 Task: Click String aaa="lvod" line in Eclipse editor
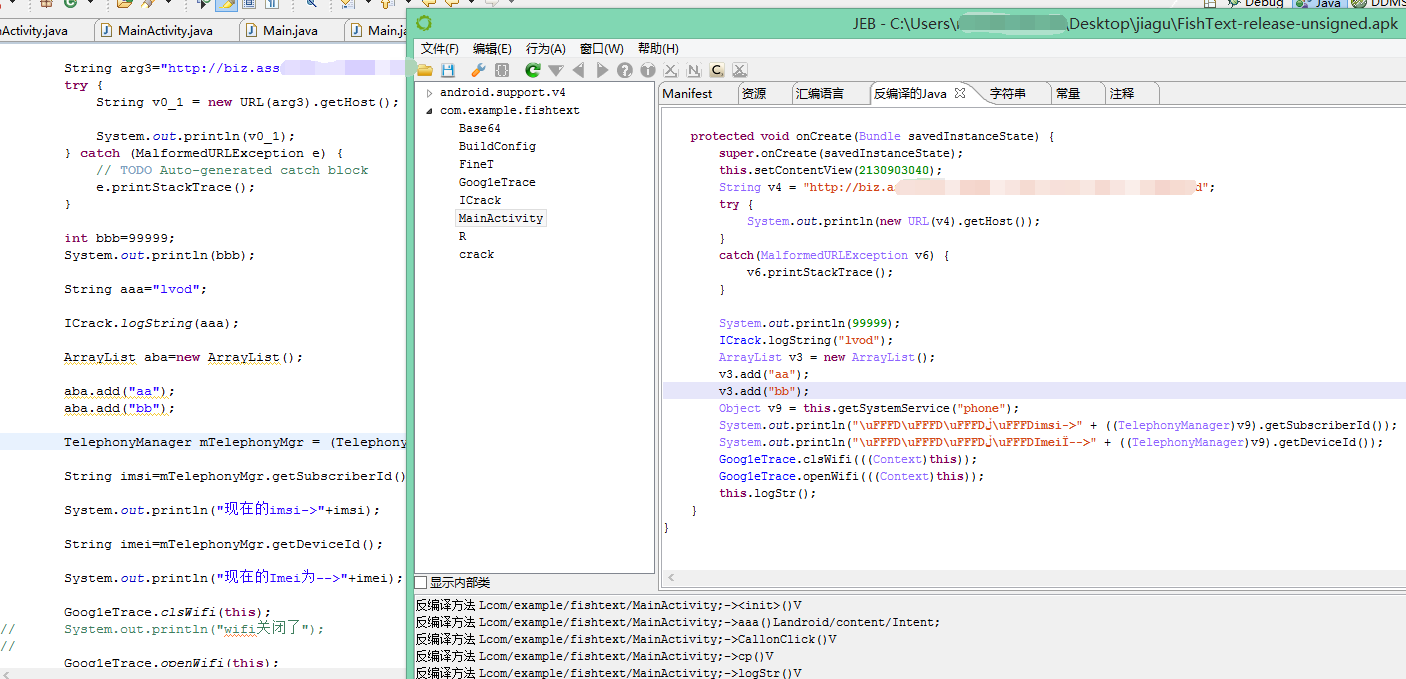[136, 289]
